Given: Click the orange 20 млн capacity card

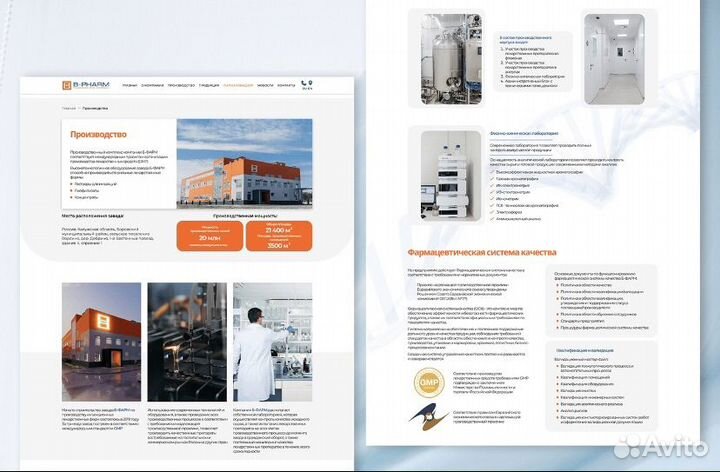Looking at the screenshot, I should (x=209, y=235).
